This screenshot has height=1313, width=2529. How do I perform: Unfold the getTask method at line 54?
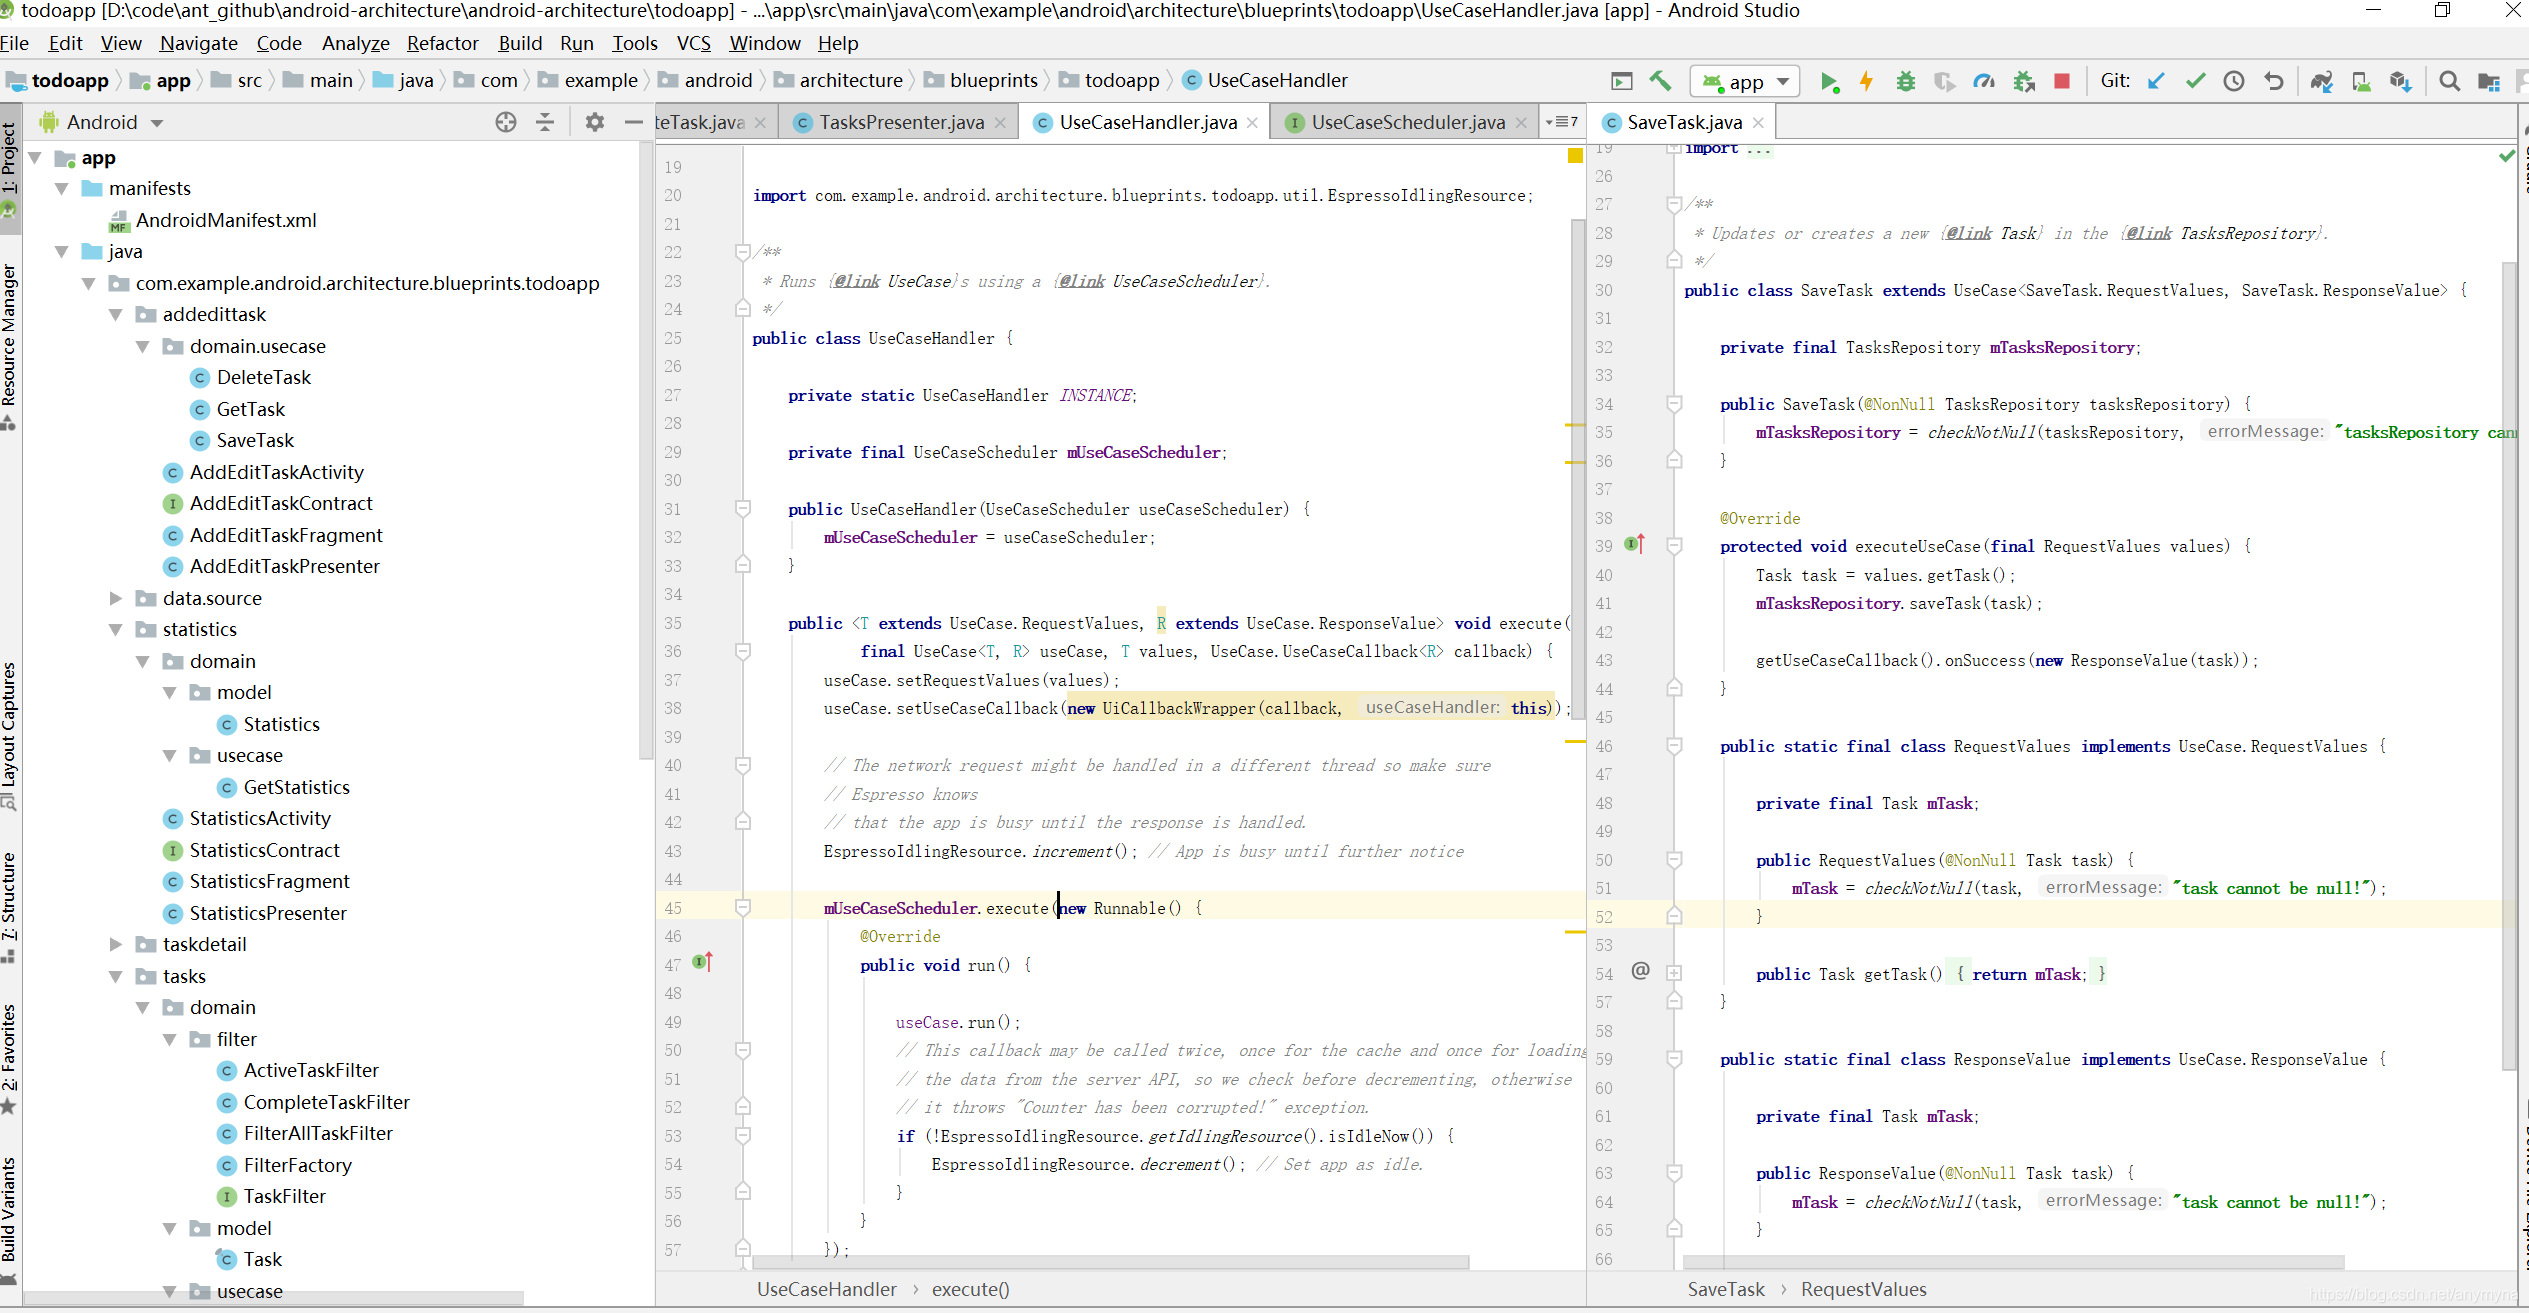[x=1674, y=973]
